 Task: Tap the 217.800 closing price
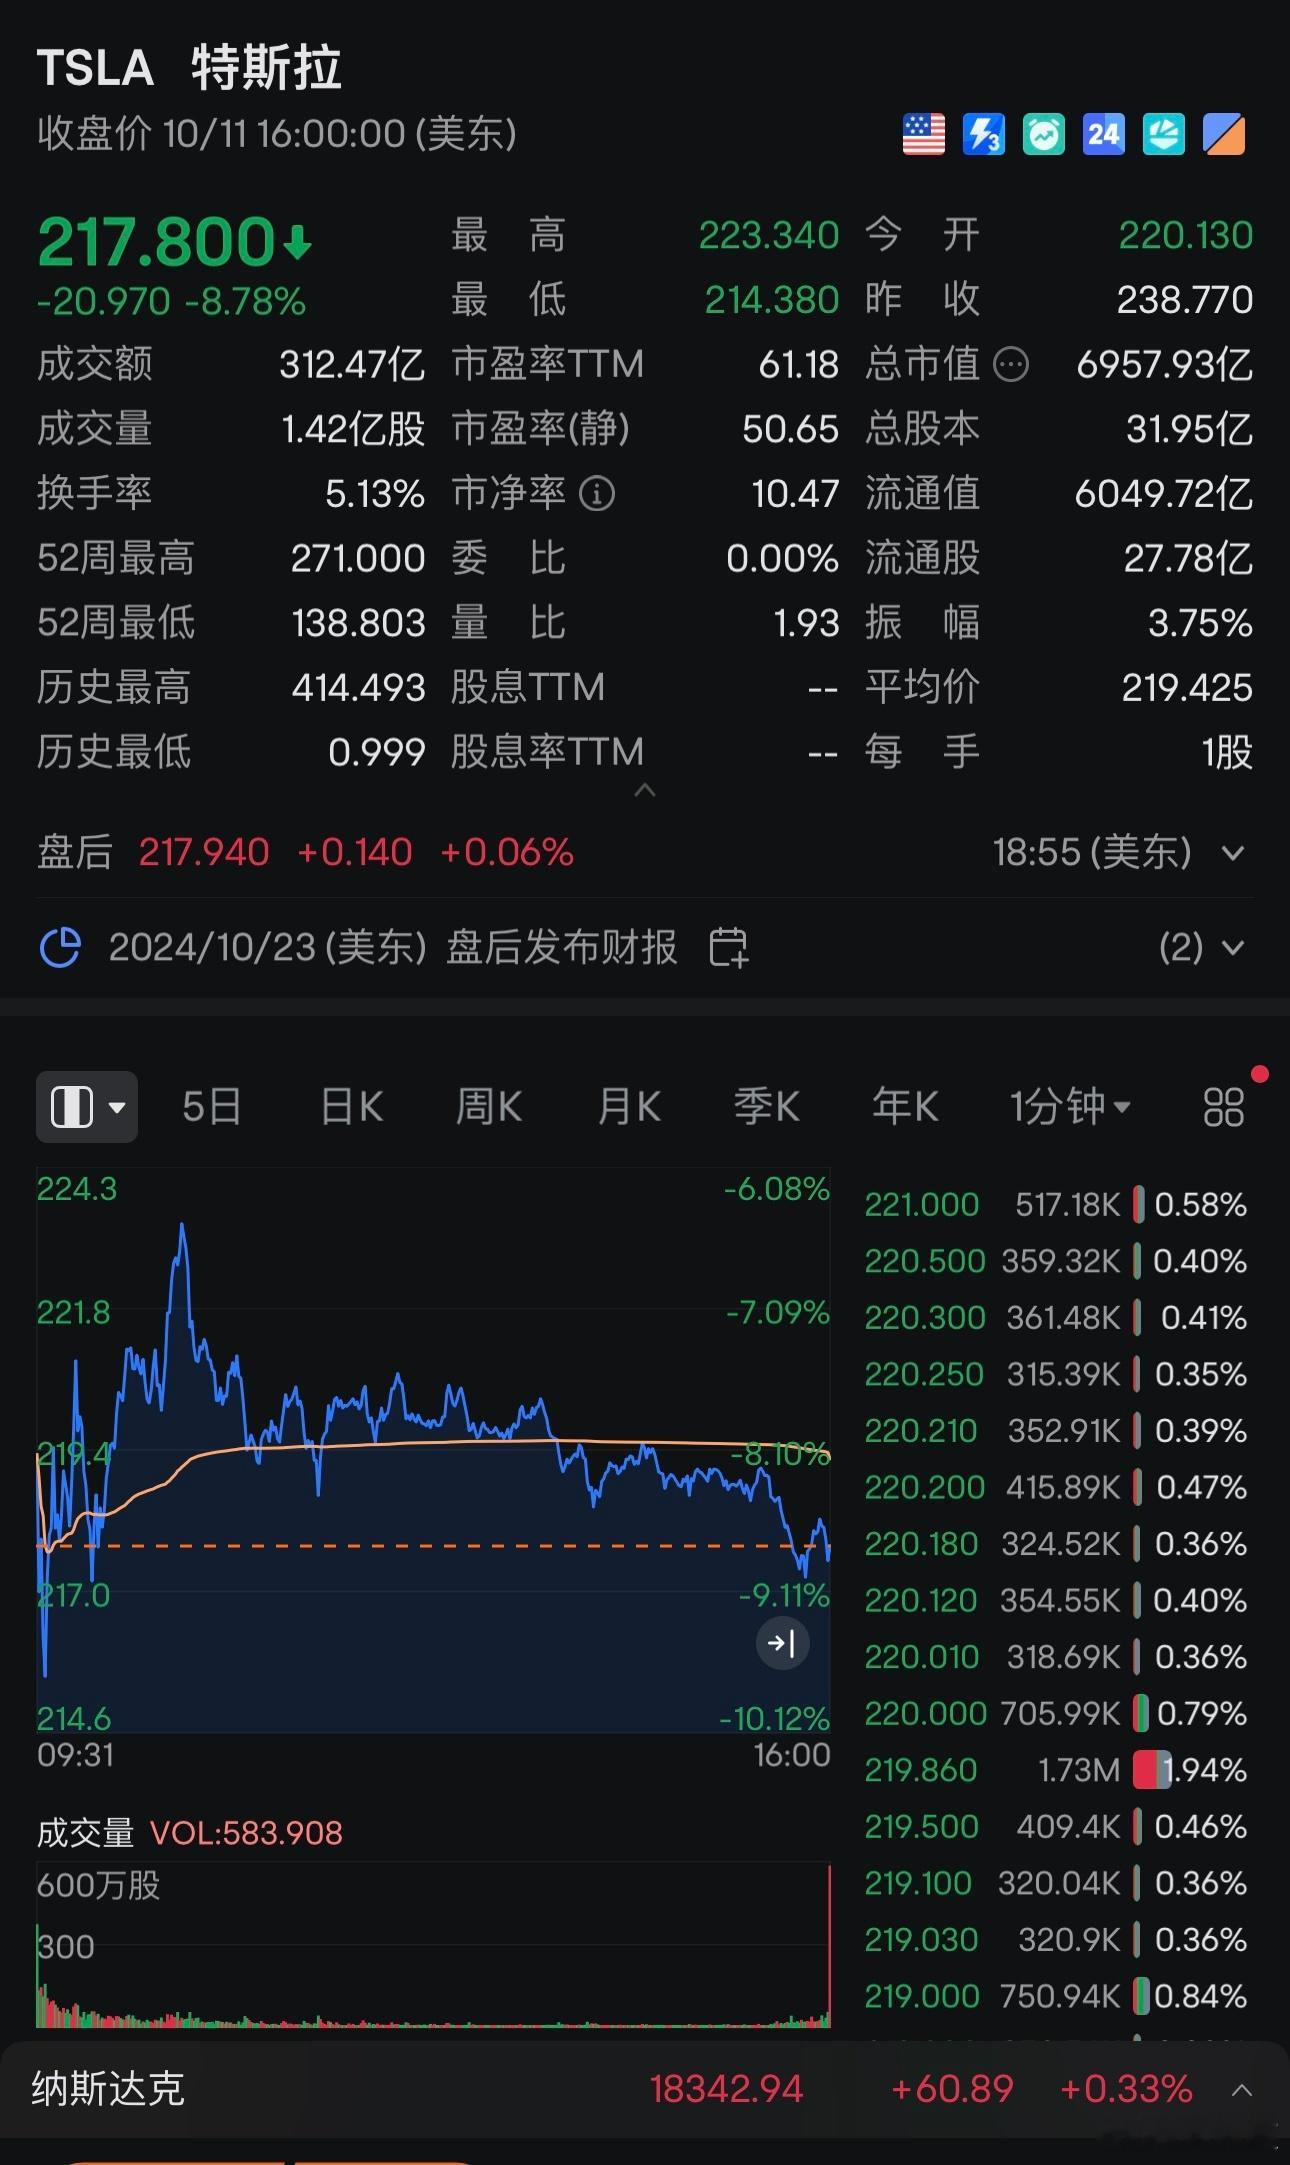(x=156, y=242)
